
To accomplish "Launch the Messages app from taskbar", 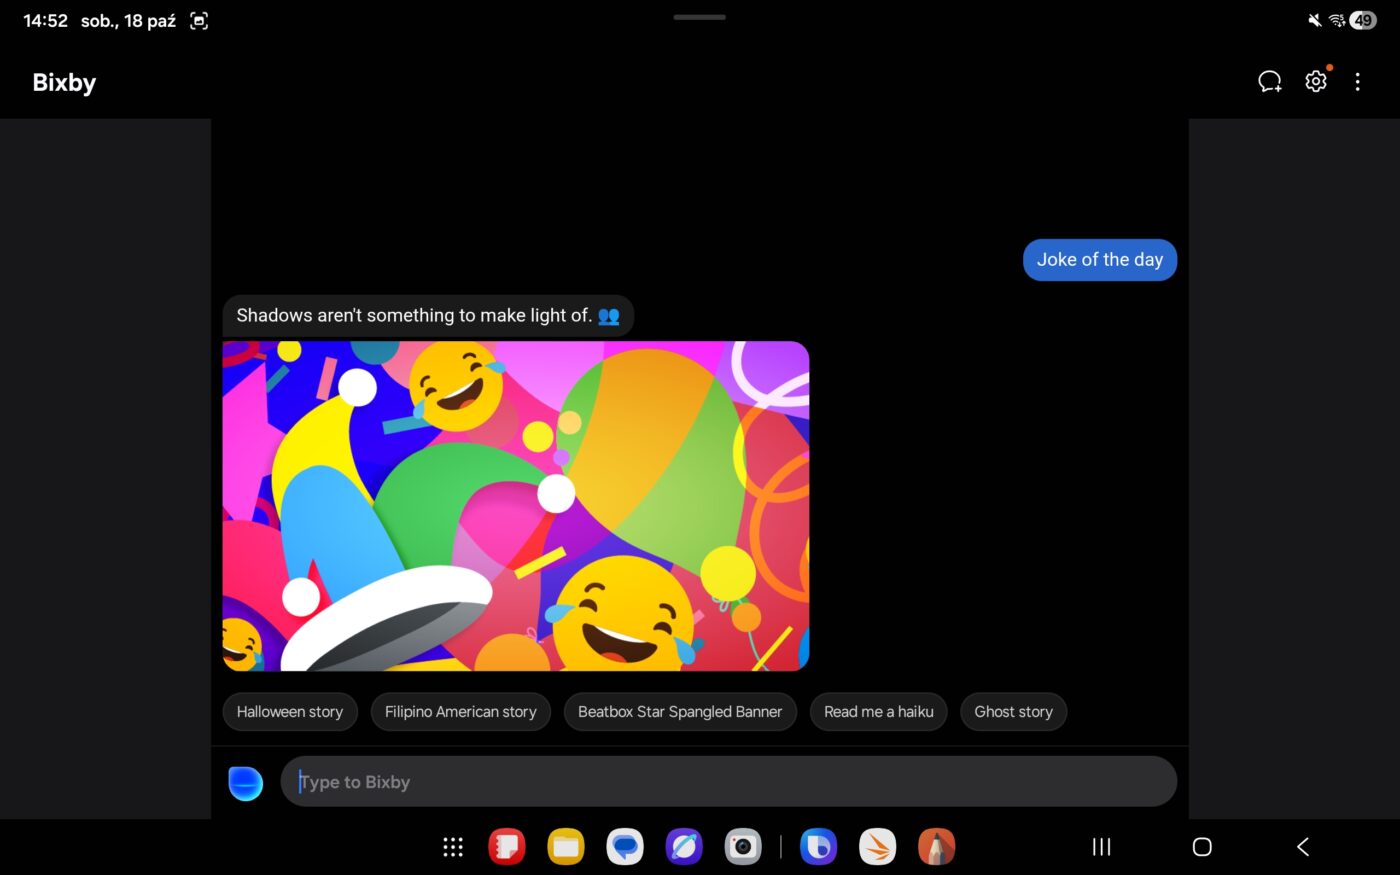I will 625,847.
